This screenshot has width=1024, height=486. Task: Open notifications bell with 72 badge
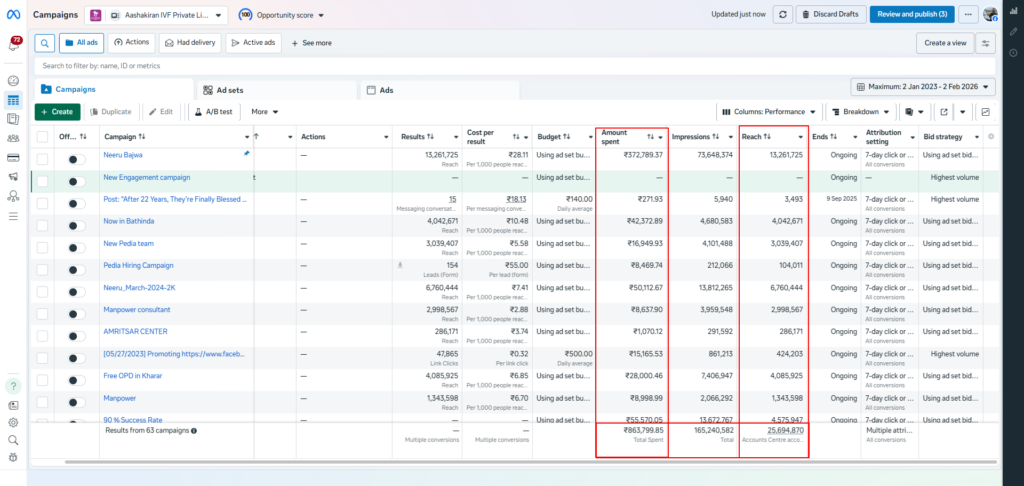tap(15, 44)
